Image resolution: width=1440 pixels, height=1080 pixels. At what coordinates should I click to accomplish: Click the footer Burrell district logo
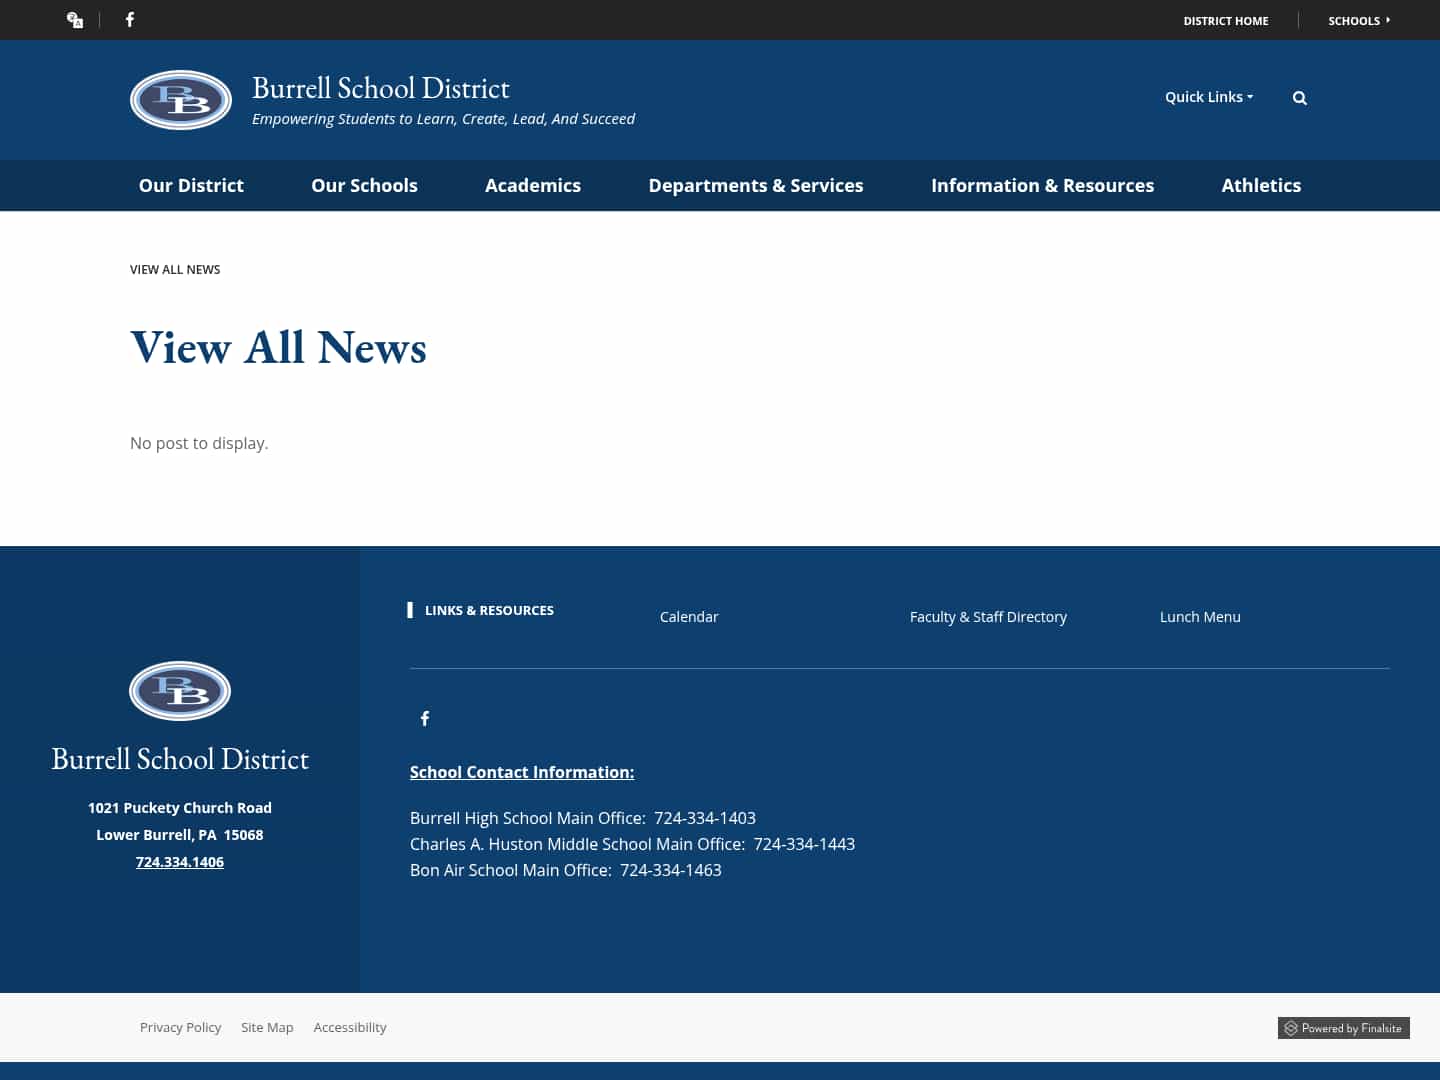180,691
